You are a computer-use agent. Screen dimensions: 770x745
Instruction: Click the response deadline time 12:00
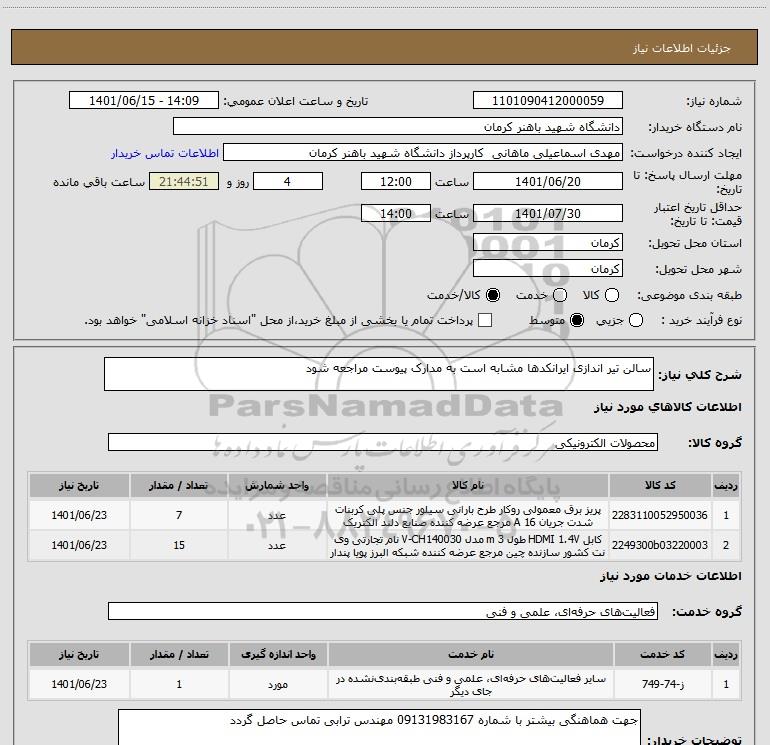coord(396,181)
